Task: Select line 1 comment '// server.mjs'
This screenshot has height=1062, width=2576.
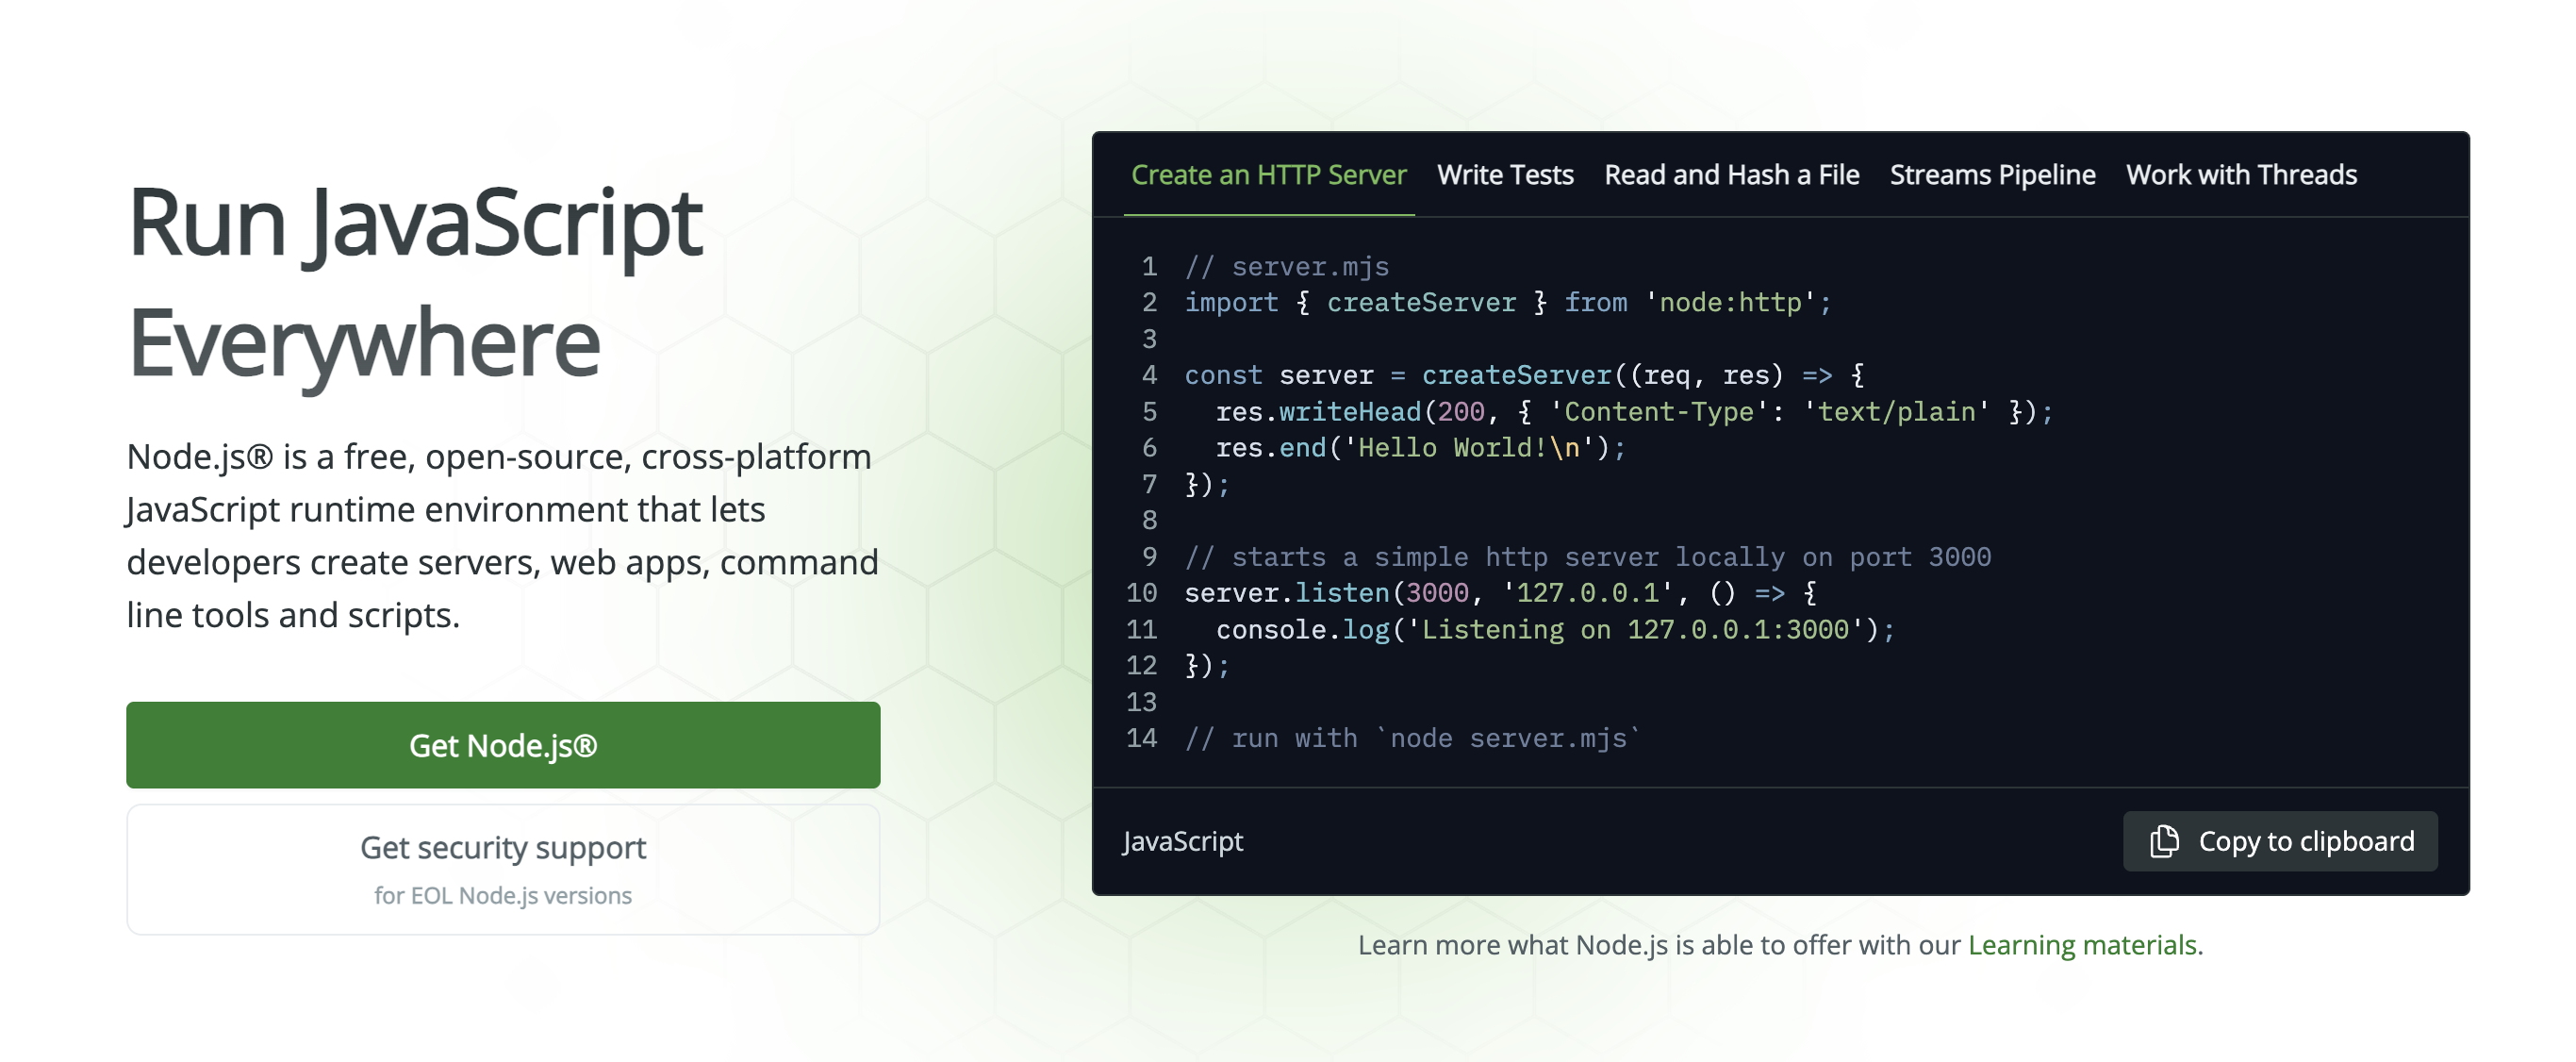Action: pyautogui.click(x=1286, y=266)
